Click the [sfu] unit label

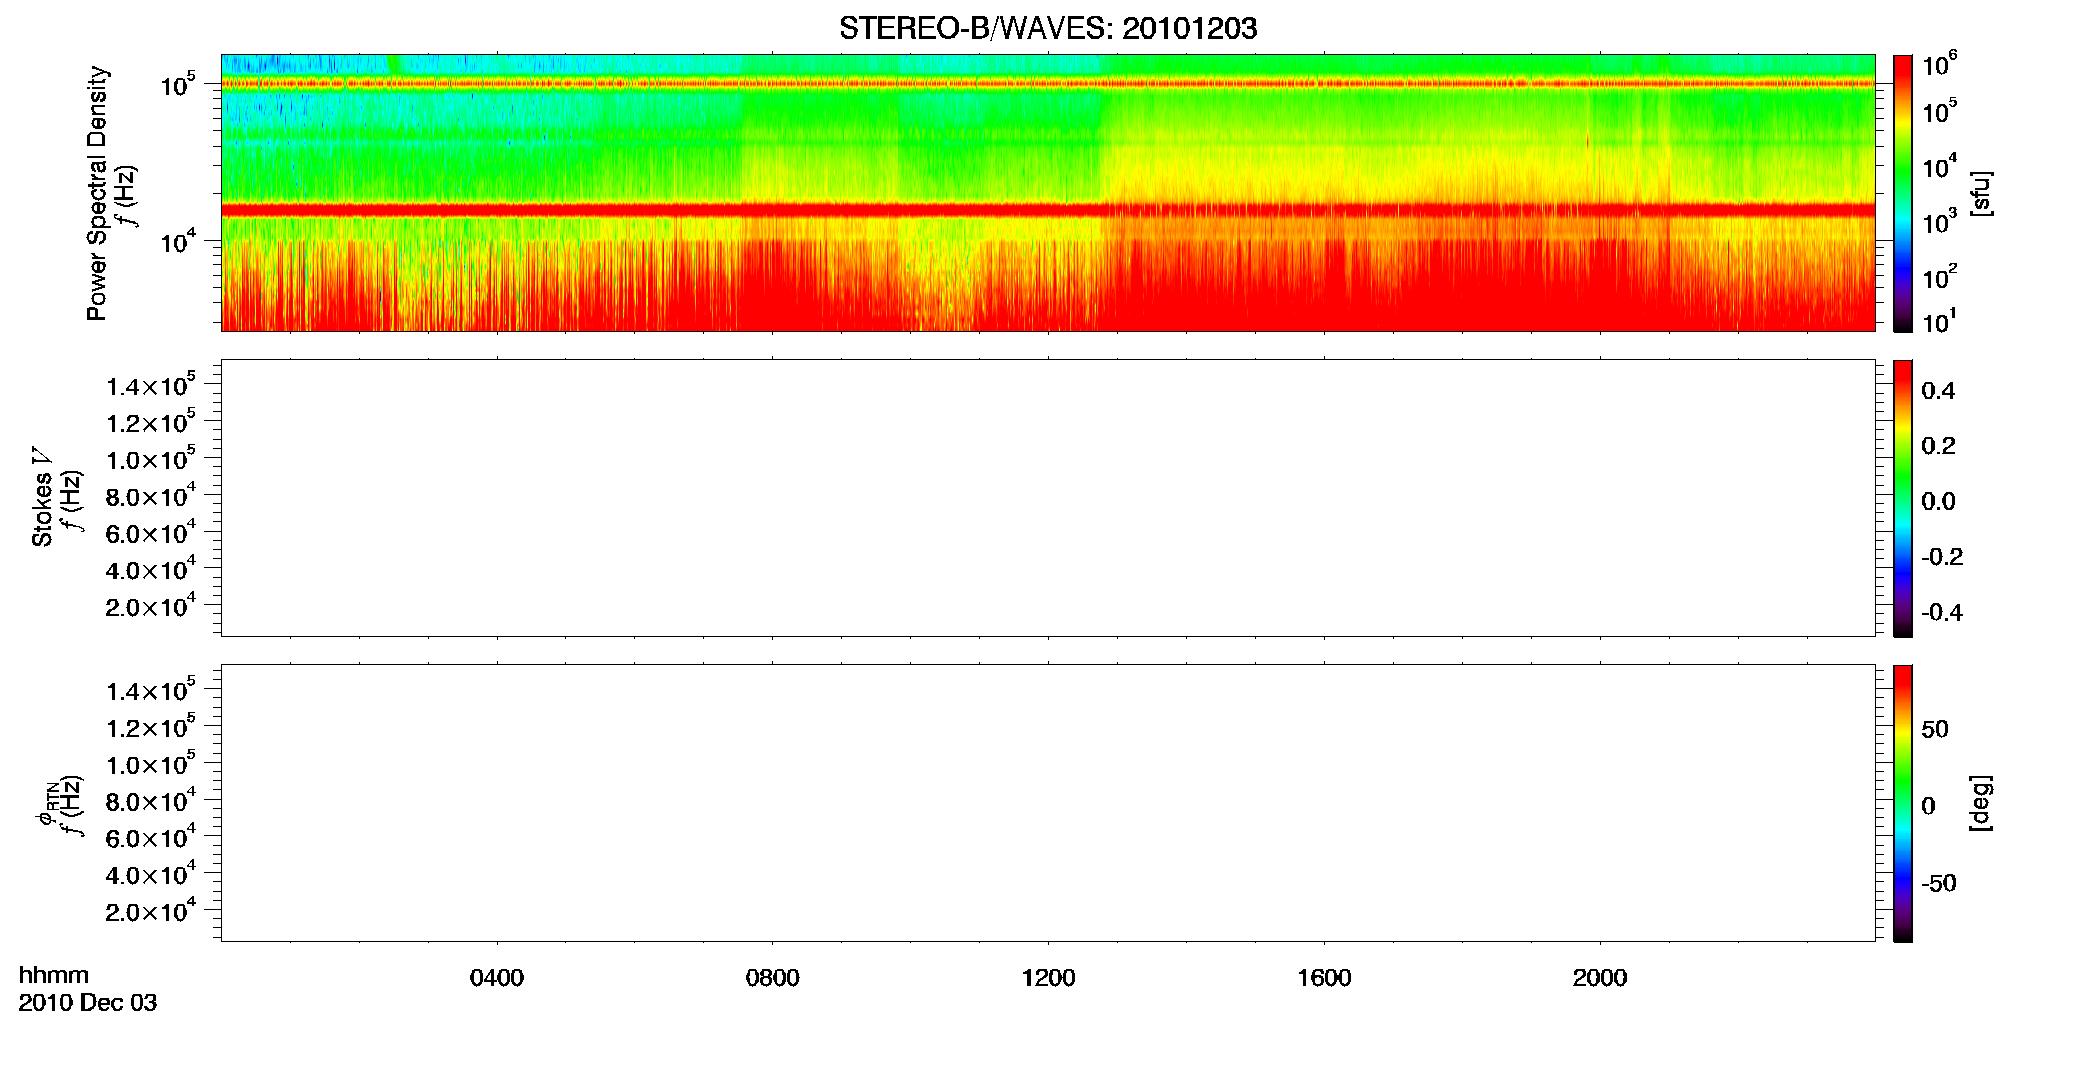point(1980,193)
